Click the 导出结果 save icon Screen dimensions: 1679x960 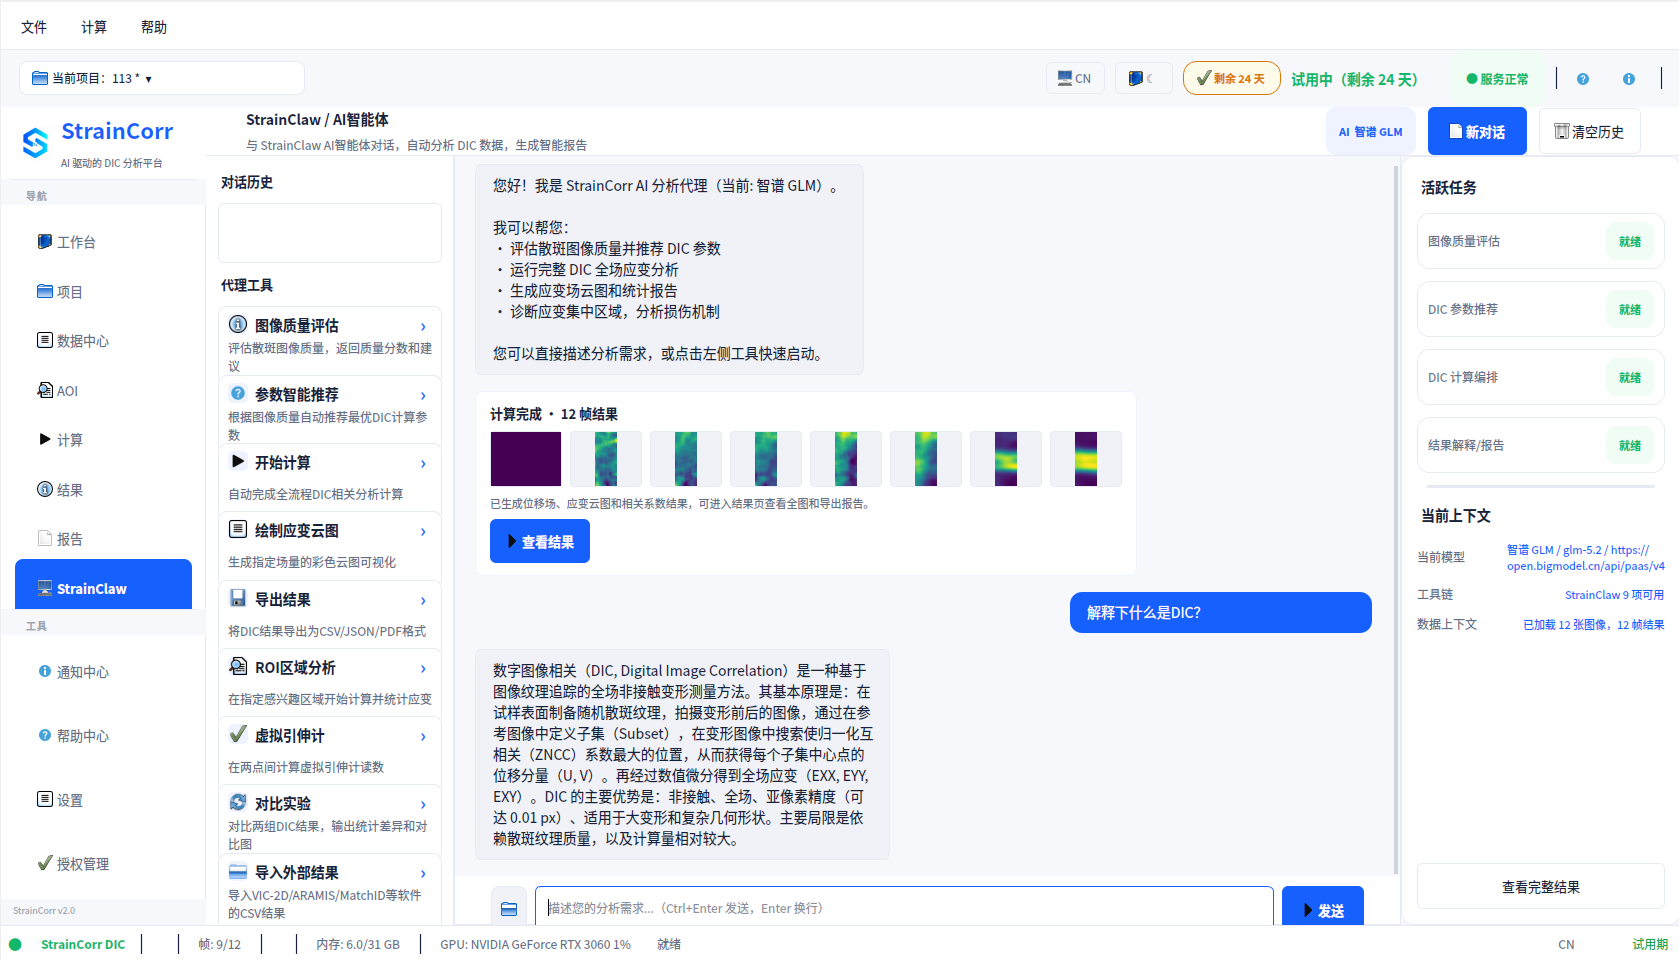coord(238,598)
